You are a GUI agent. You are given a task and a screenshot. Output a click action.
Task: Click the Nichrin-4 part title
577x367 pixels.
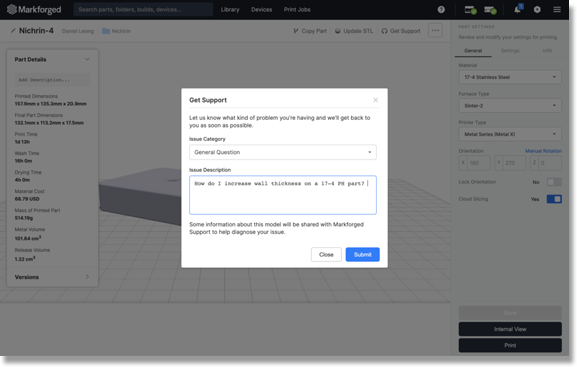point(36,31)
